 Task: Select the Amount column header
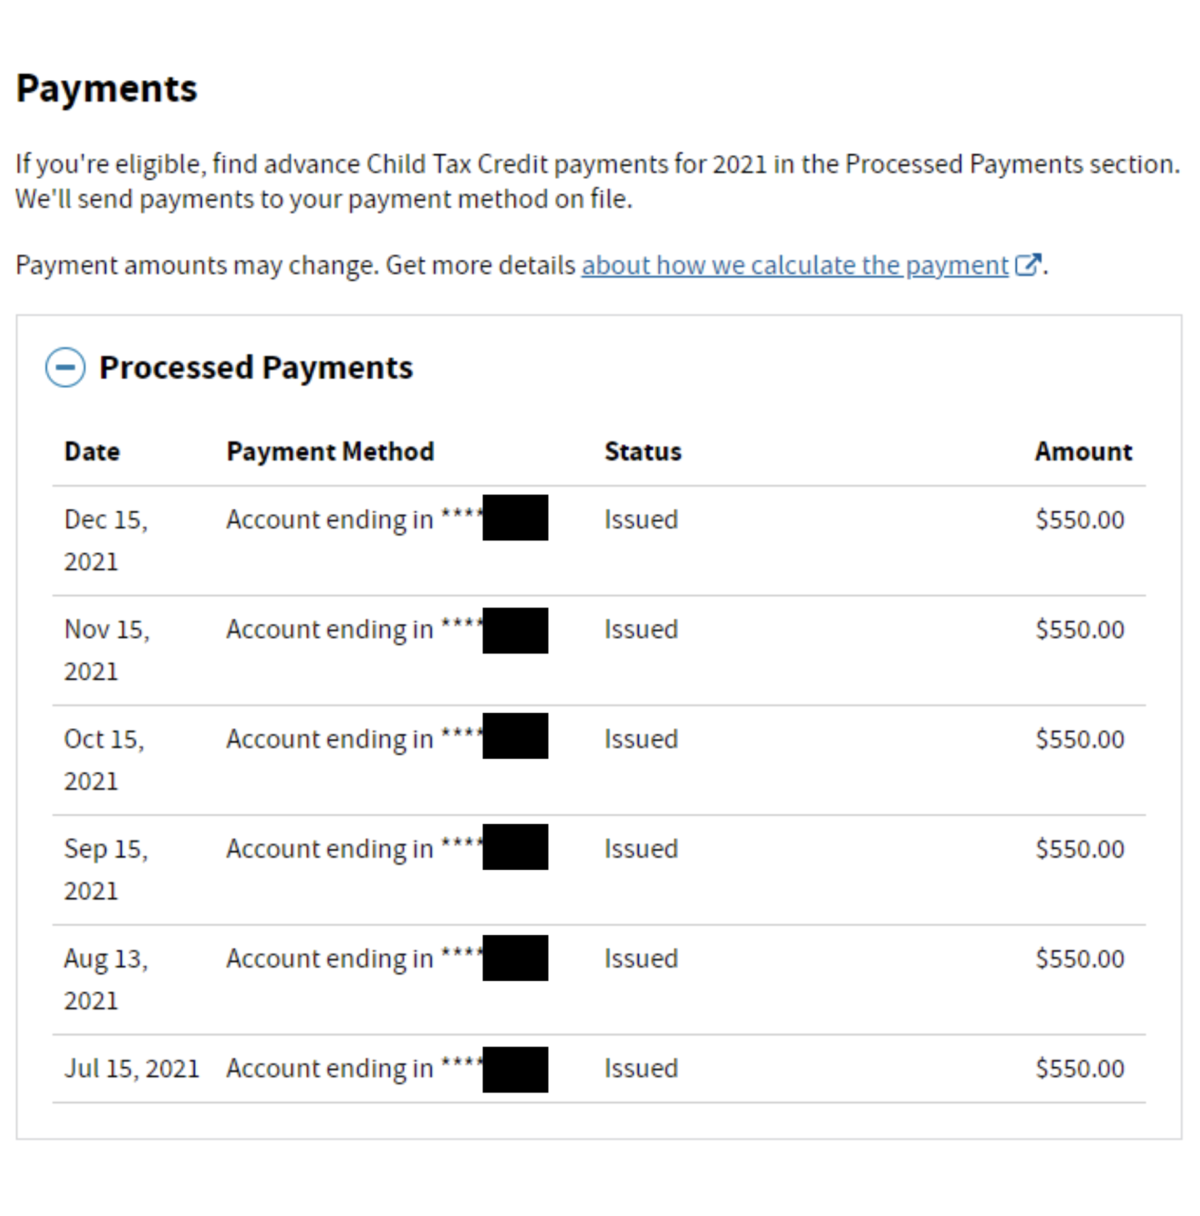pyautogui.click(x=1083, y=451)
